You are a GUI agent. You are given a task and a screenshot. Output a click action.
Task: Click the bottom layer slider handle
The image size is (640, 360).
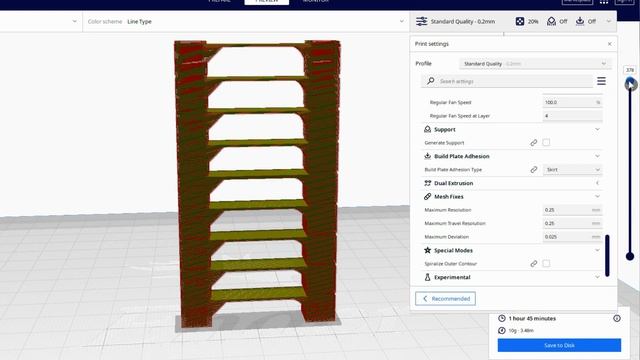click(630, 256)
